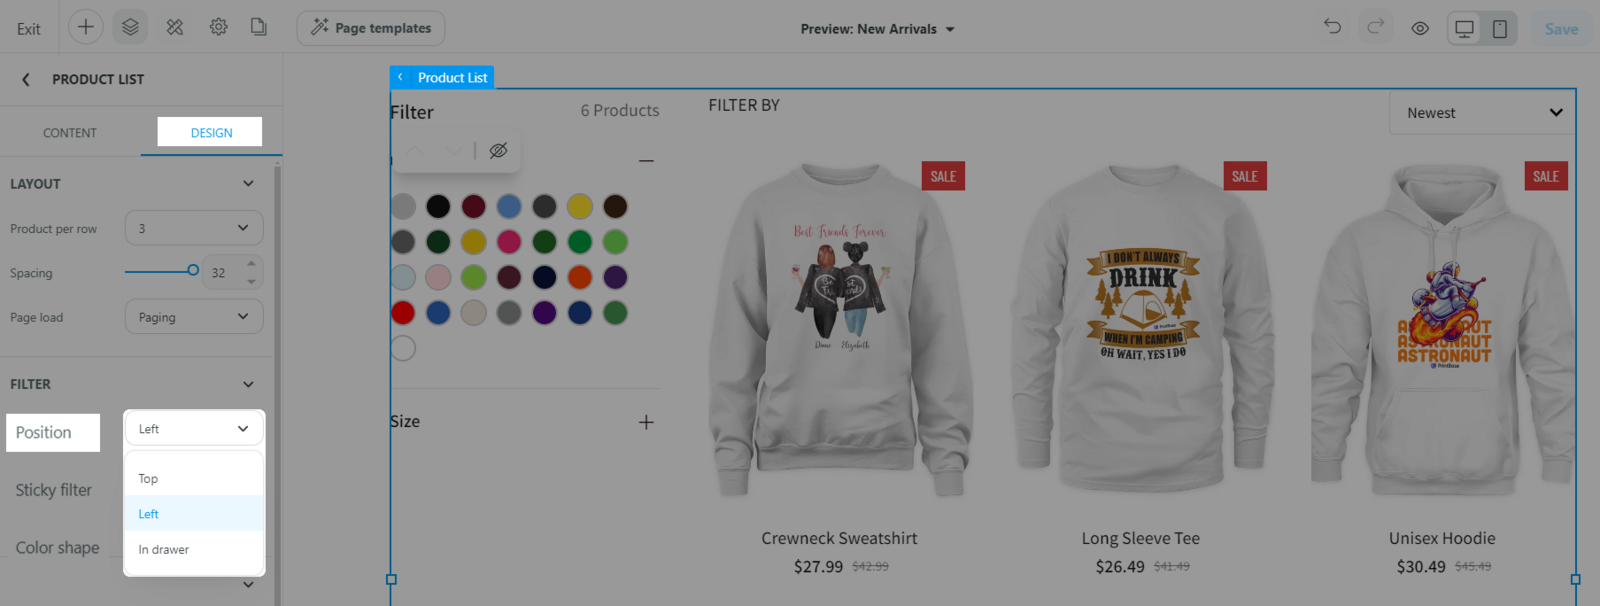This screenshot has height=606, width=1600.
Task: Open Page templates
Action: [x=371, y=28]
